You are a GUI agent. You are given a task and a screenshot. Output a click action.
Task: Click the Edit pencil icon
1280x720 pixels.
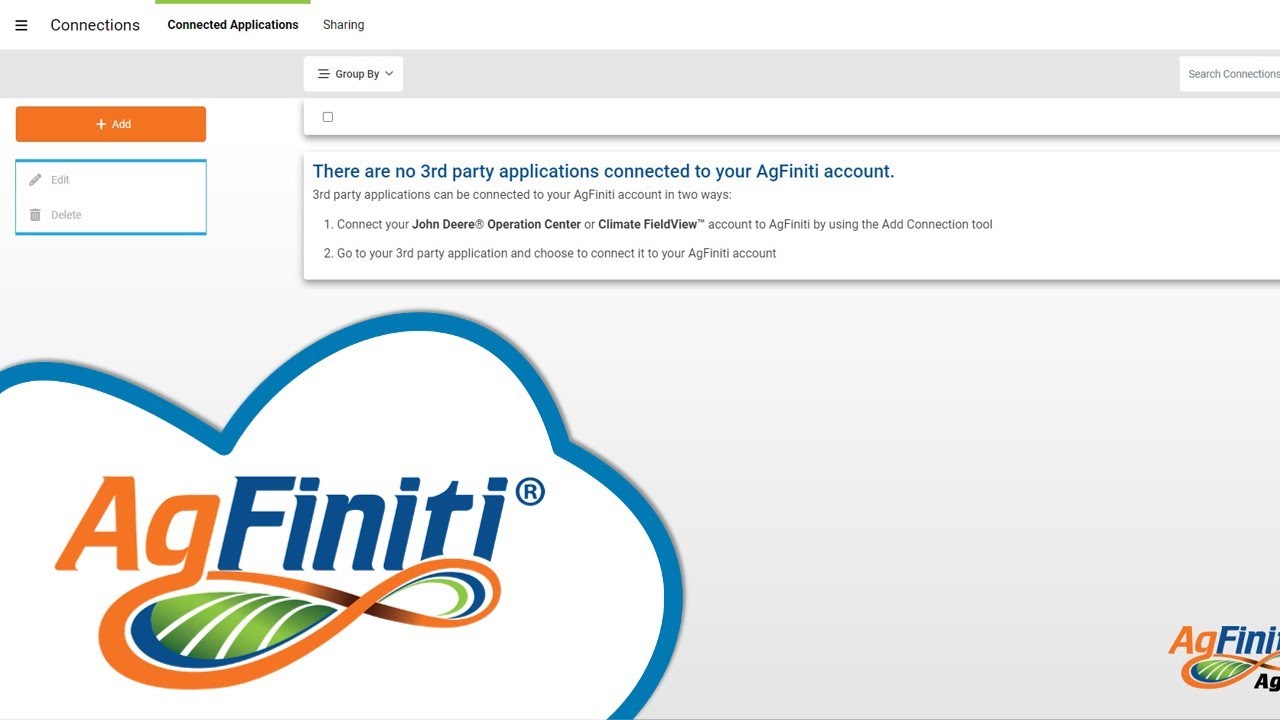pos(36,180)
